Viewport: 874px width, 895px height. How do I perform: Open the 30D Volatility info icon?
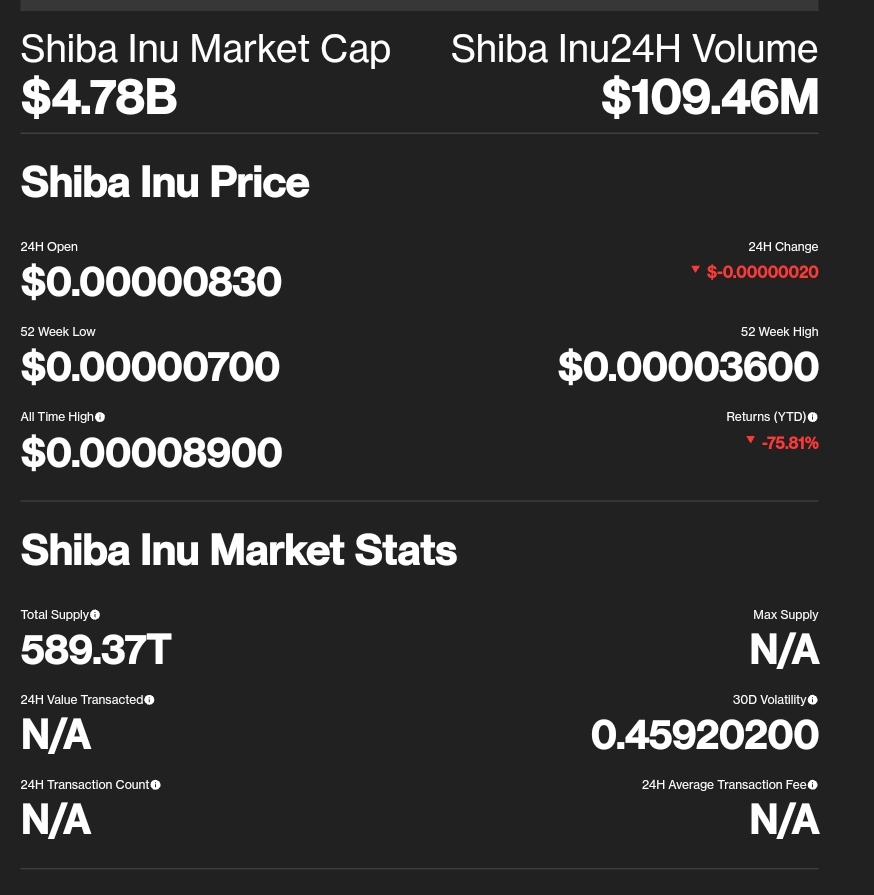[x=813, y=700]
